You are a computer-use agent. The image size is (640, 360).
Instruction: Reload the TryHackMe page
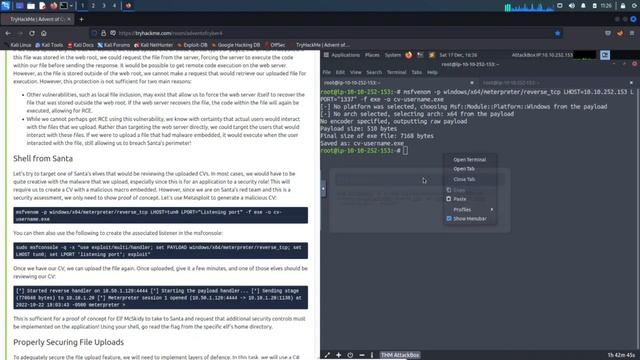32,33
